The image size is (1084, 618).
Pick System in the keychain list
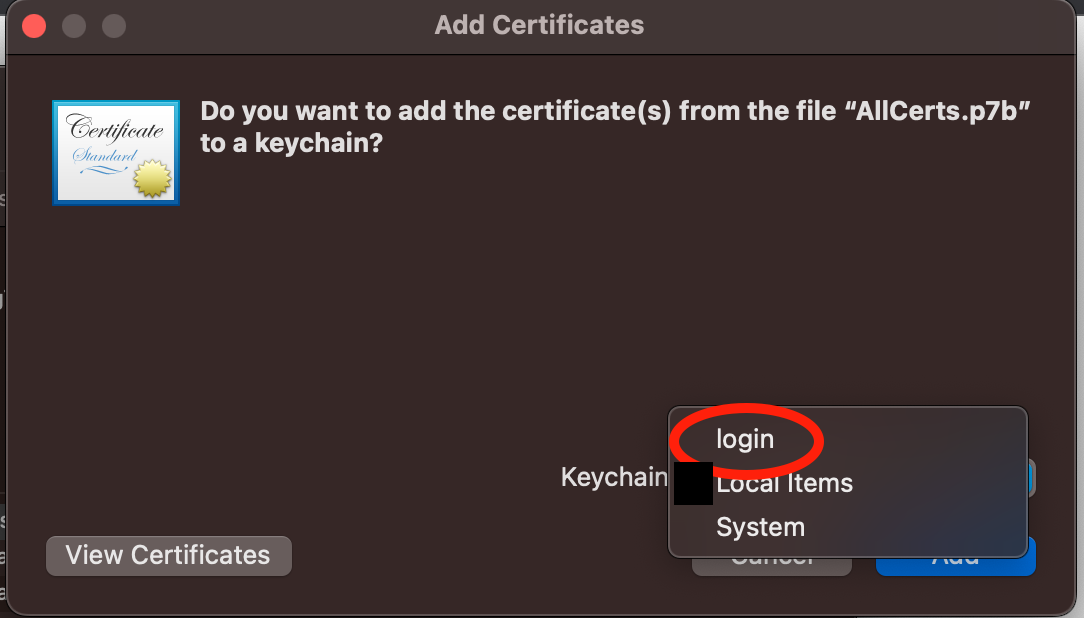point(760,527)
